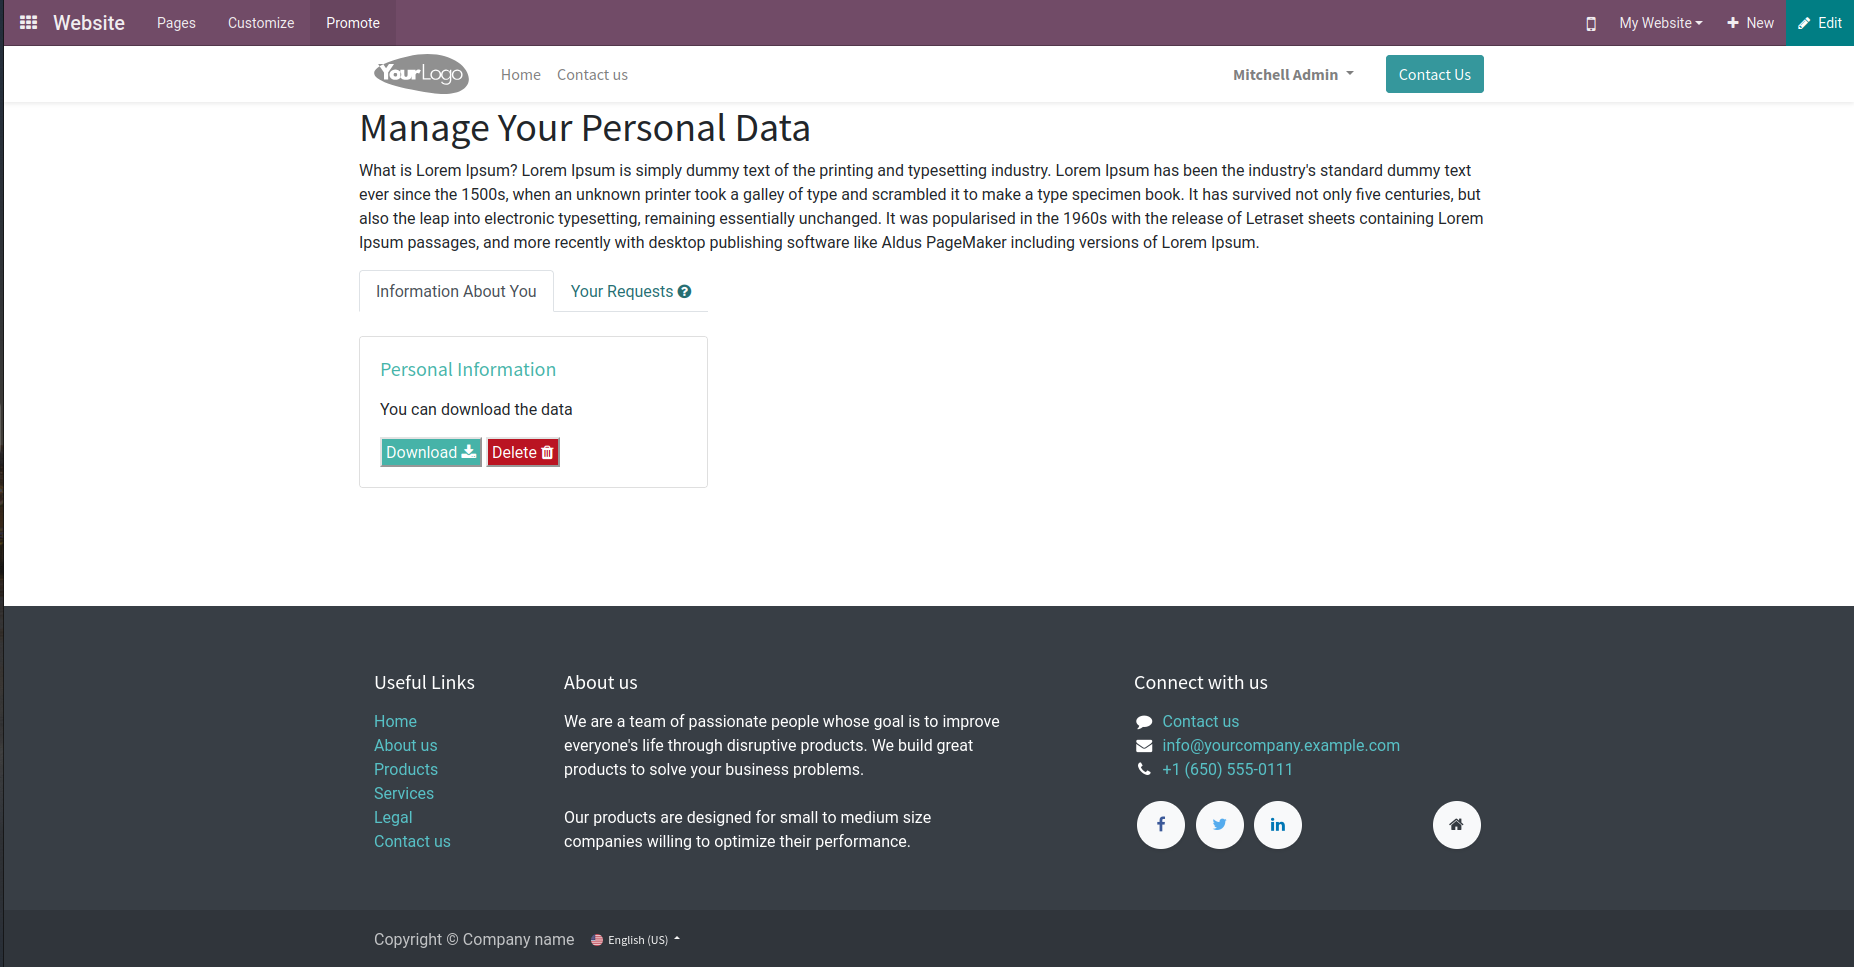Select the Information About You tab
This screenshot has width=1854, height=967.
click(x=456, y=292)
